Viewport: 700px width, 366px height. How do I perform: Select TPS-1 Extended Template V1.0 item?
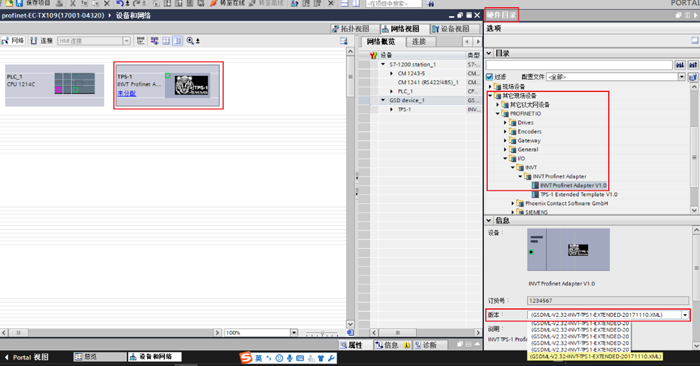click(579, 194)
